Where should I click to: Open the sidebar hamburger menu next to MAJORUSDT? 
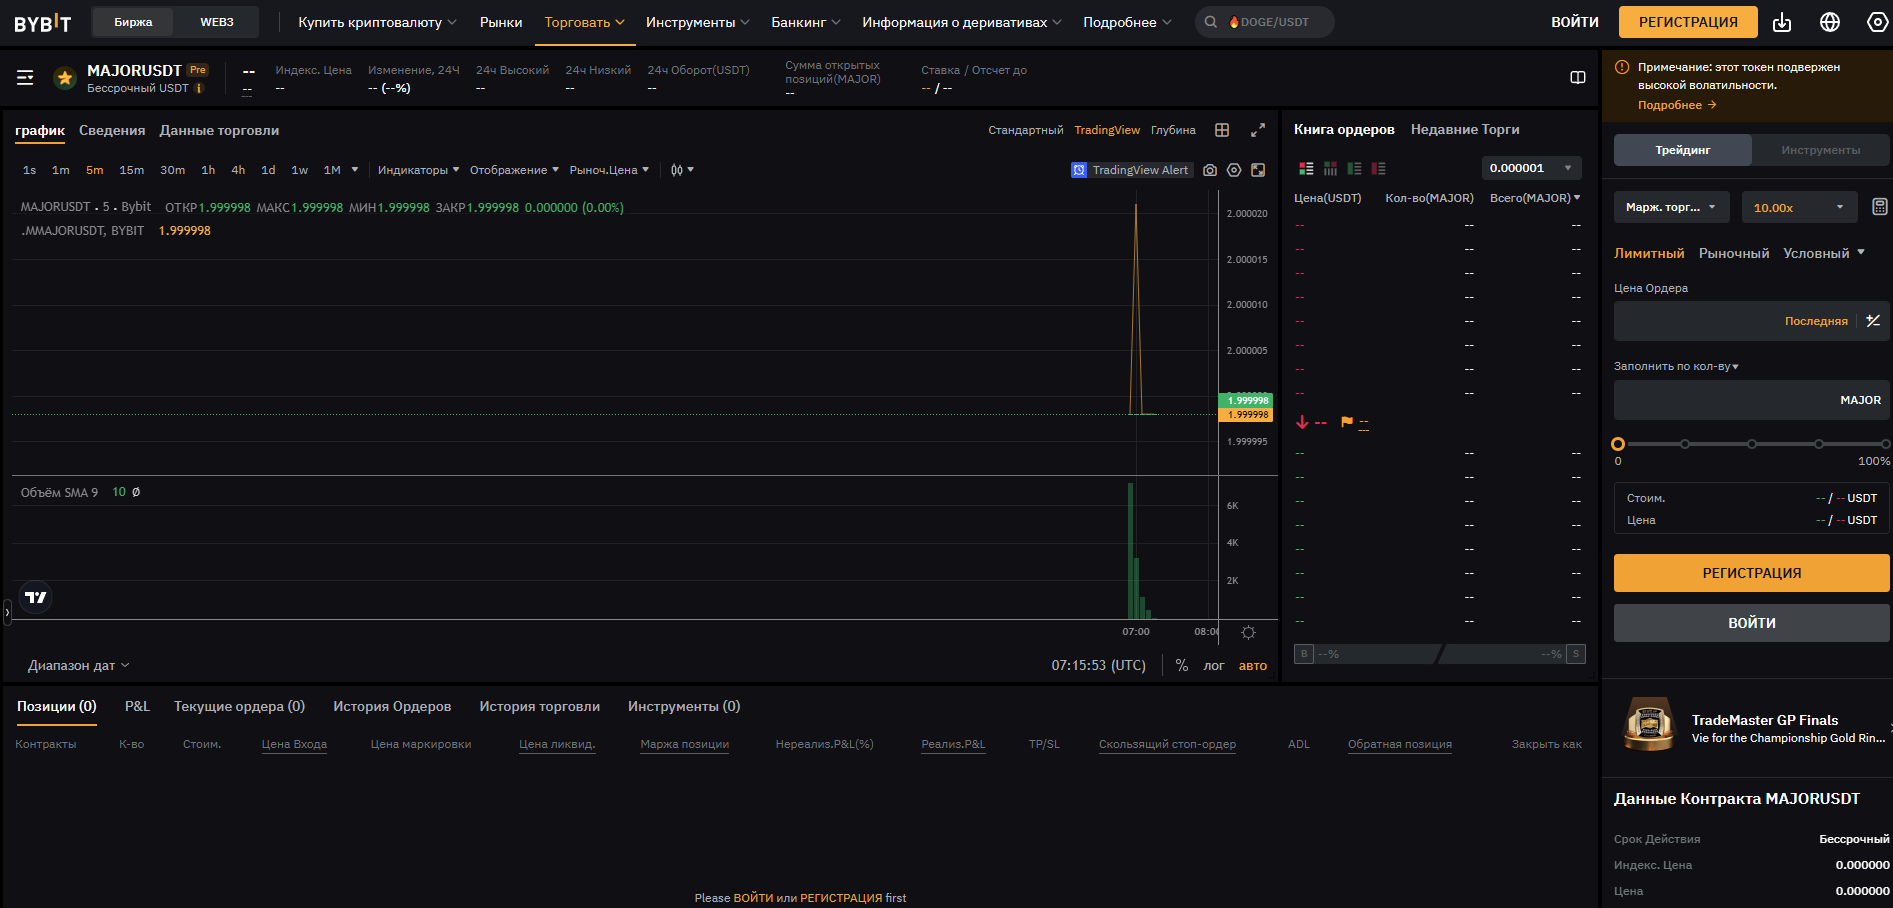(x=25, y=77)
